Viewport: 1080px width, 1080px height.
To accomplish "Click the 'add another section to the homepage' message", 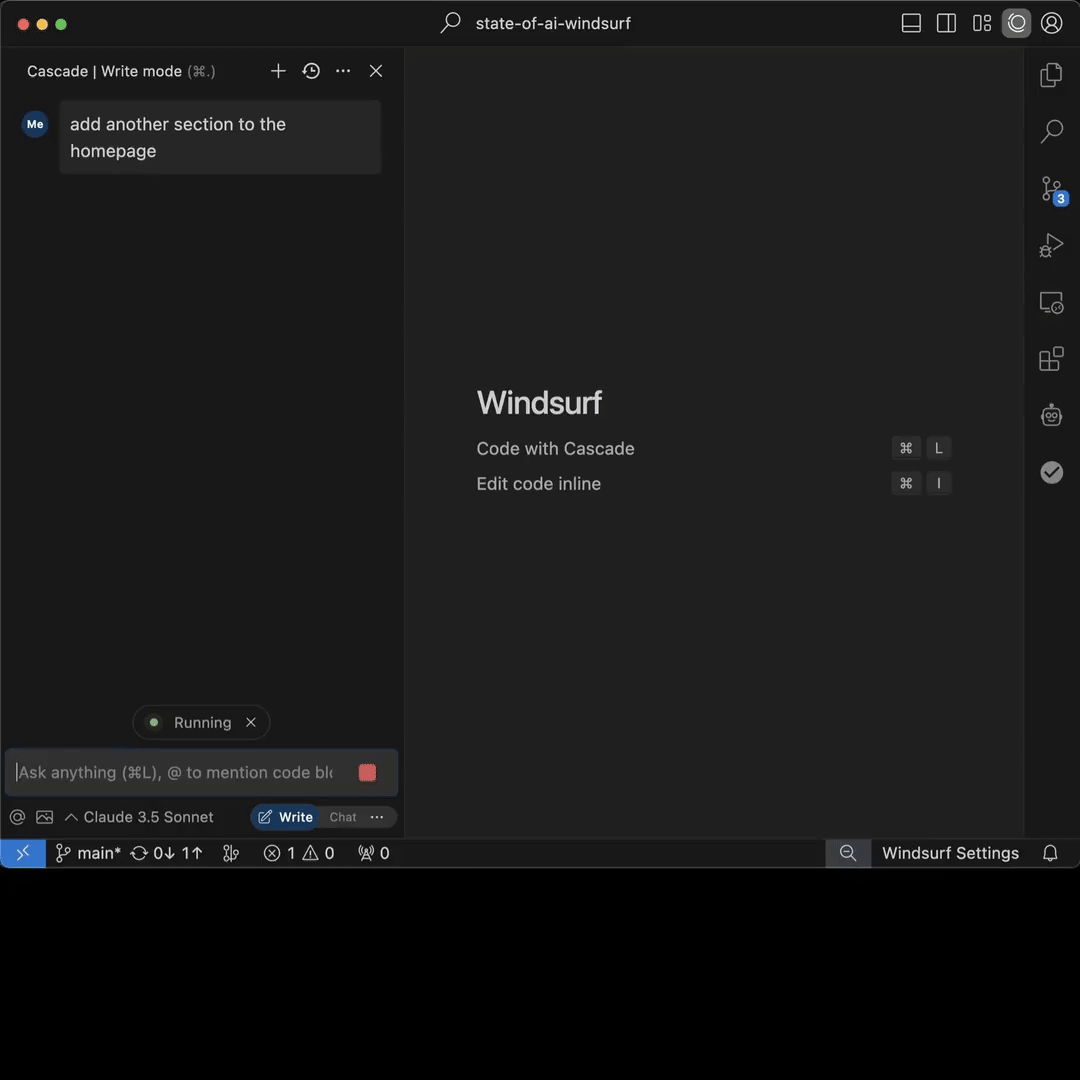I will click(220, 137).
